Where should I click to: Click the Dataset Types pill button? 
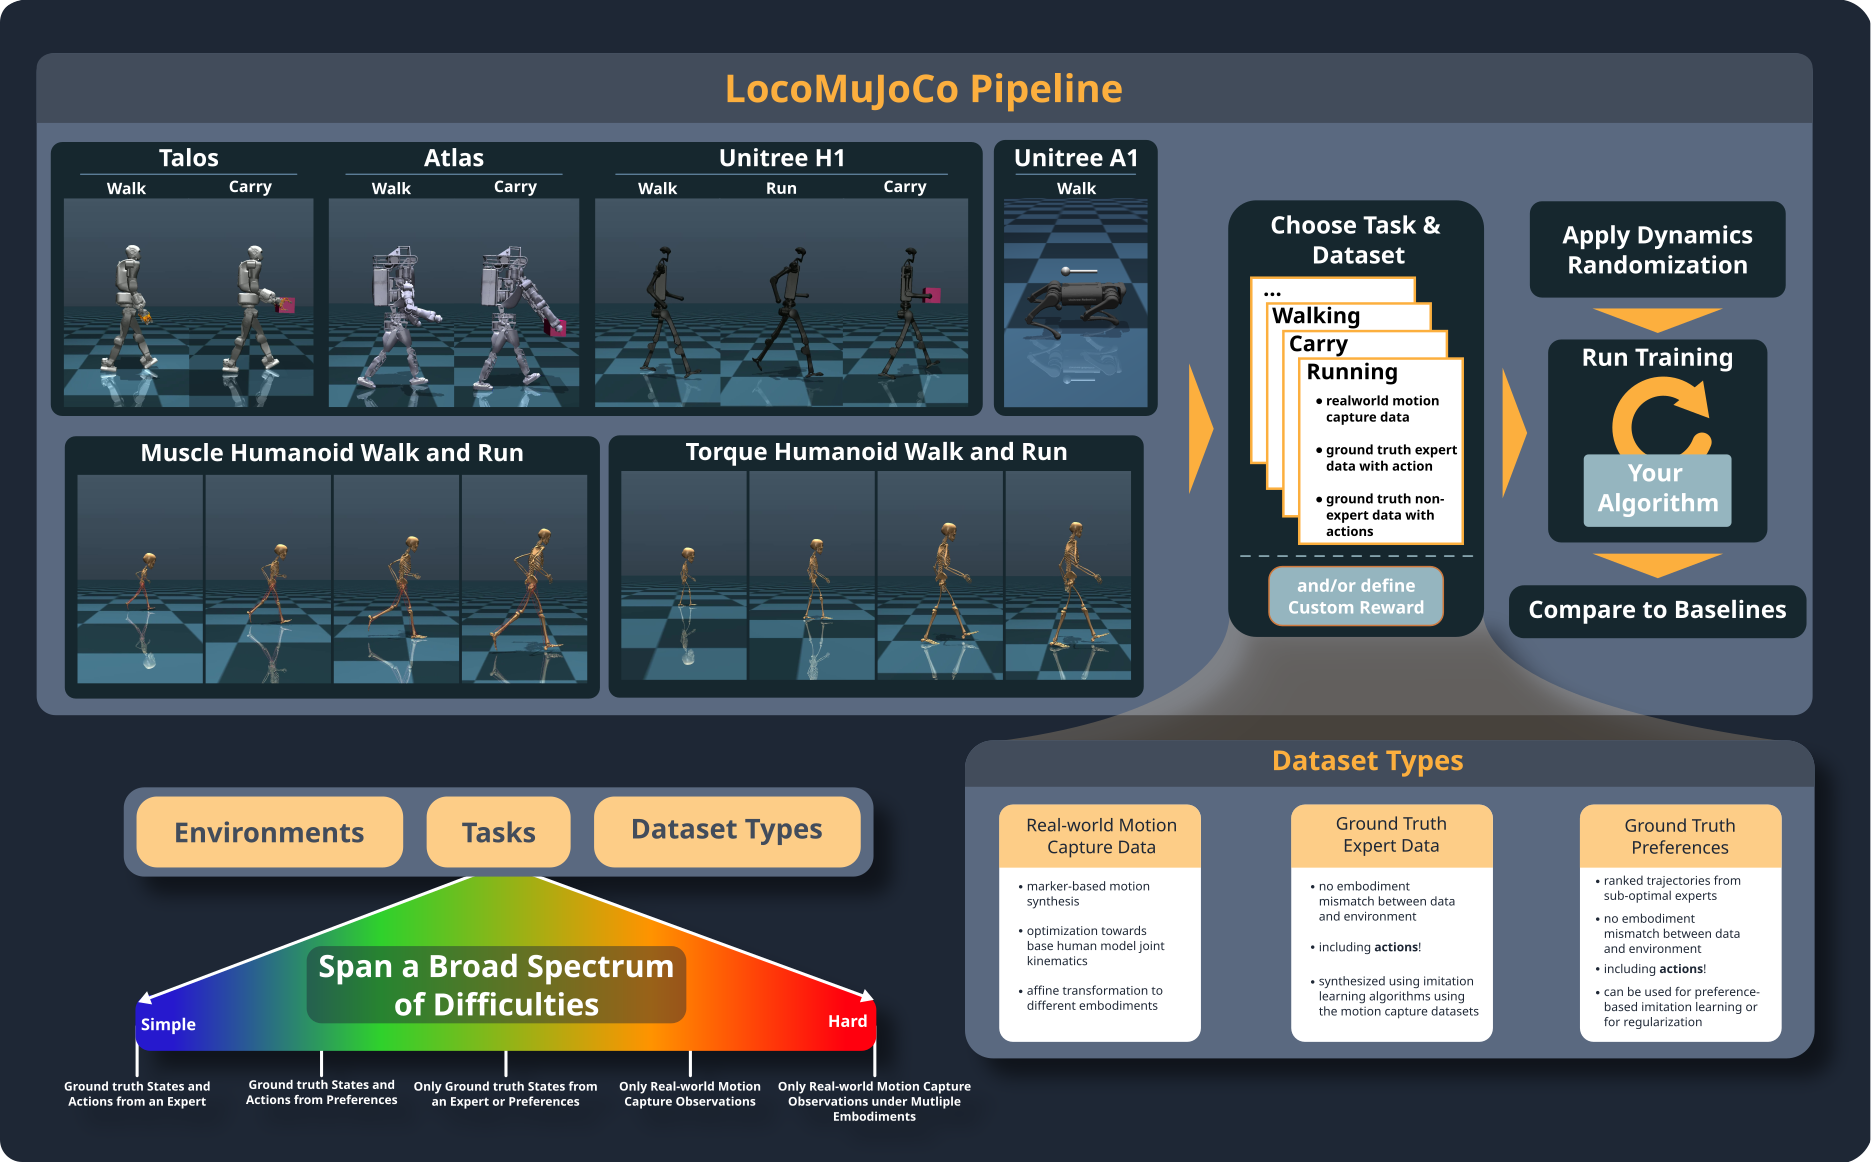(727, 830)
